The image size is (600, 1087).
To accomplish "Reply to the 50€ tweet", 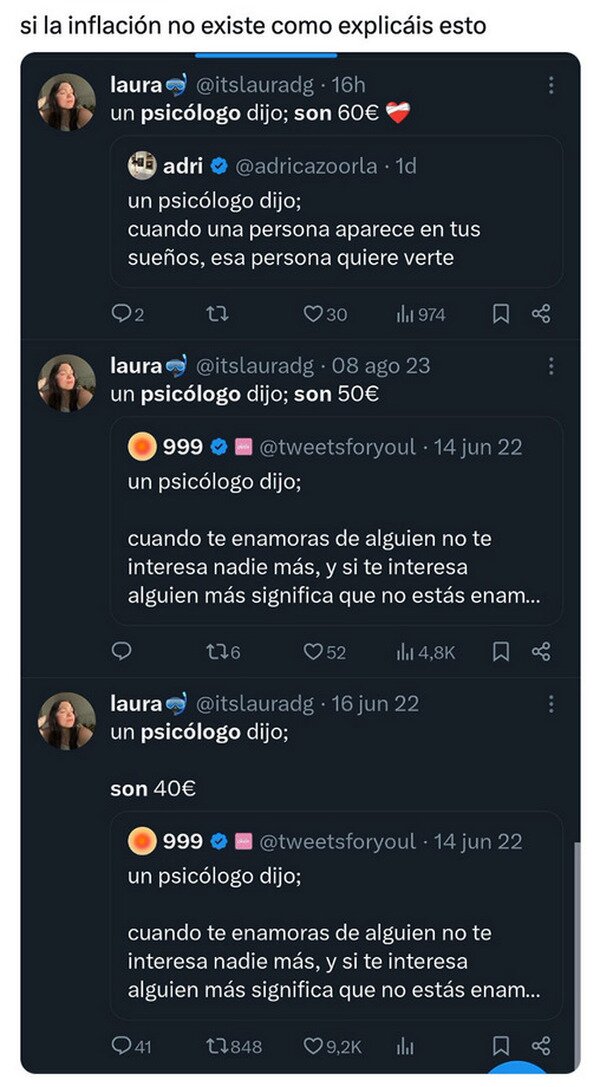I will click(x=121, y=652).
